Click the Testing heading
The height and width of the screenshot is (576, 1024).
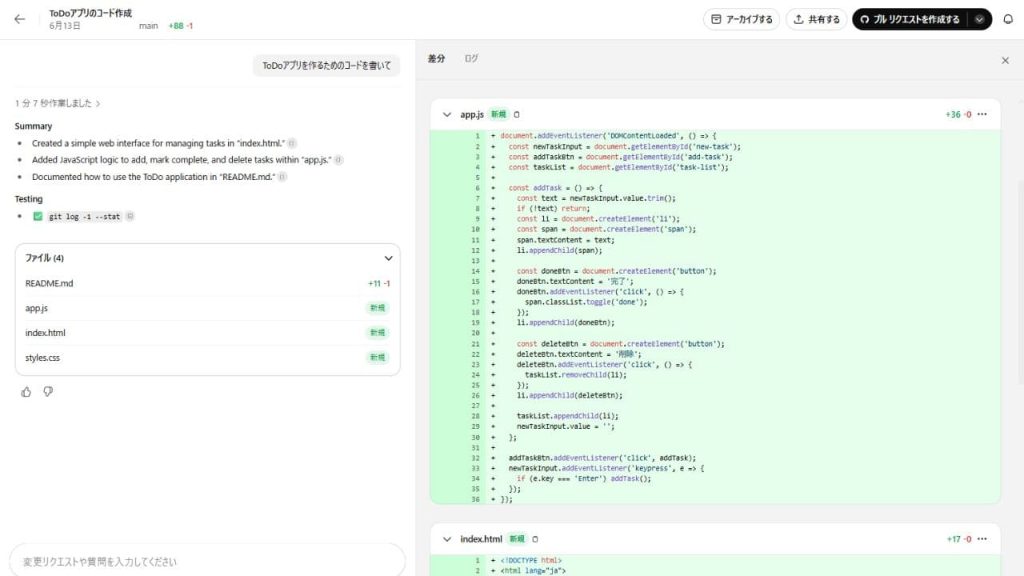click(x=29, y=199)
